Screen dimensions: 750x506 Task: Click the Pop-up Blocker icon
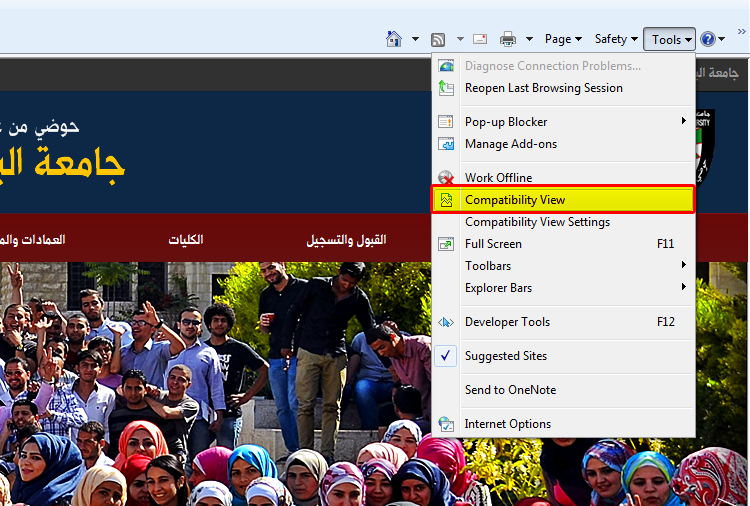coord(446,122)
